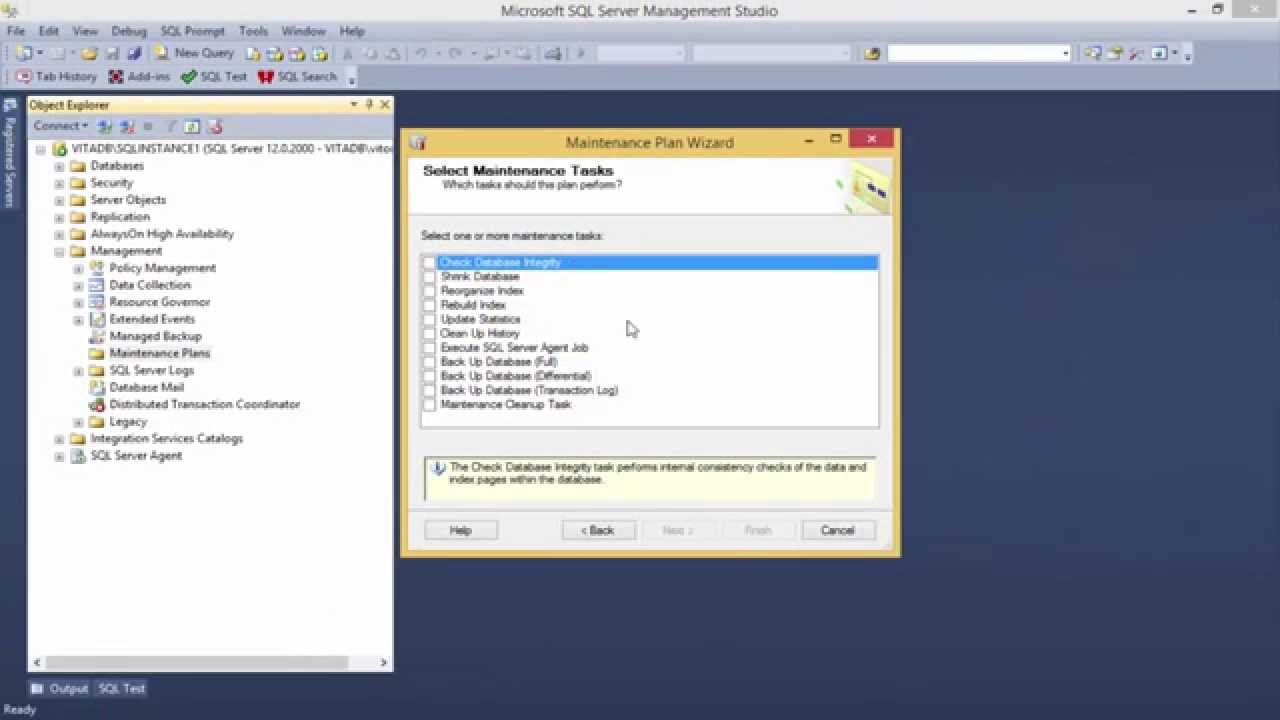Click the Object Explorer activity monitor icon
The width and height of the screenshot is (1280, 720).
click(214, 126)
